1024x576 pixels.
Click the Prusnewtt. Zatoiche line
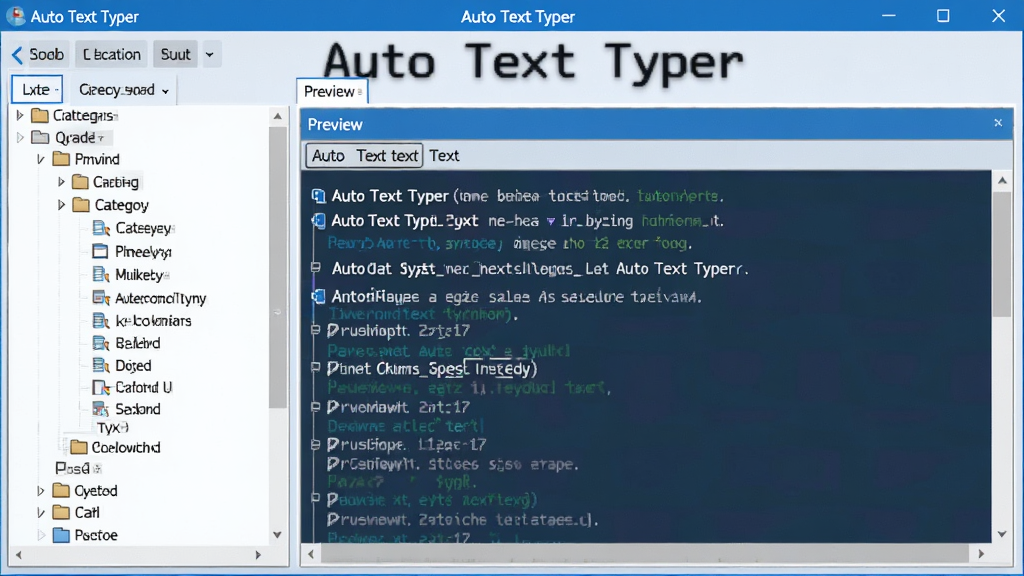tap(463, 520)
